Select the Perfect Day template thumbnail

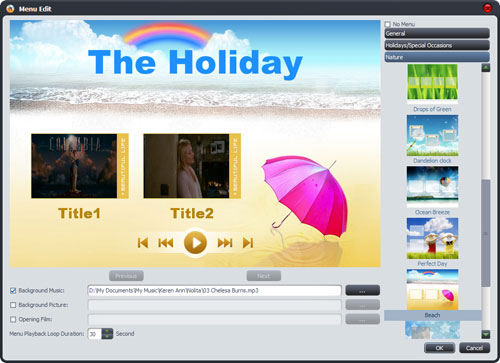tap(432, 238)
